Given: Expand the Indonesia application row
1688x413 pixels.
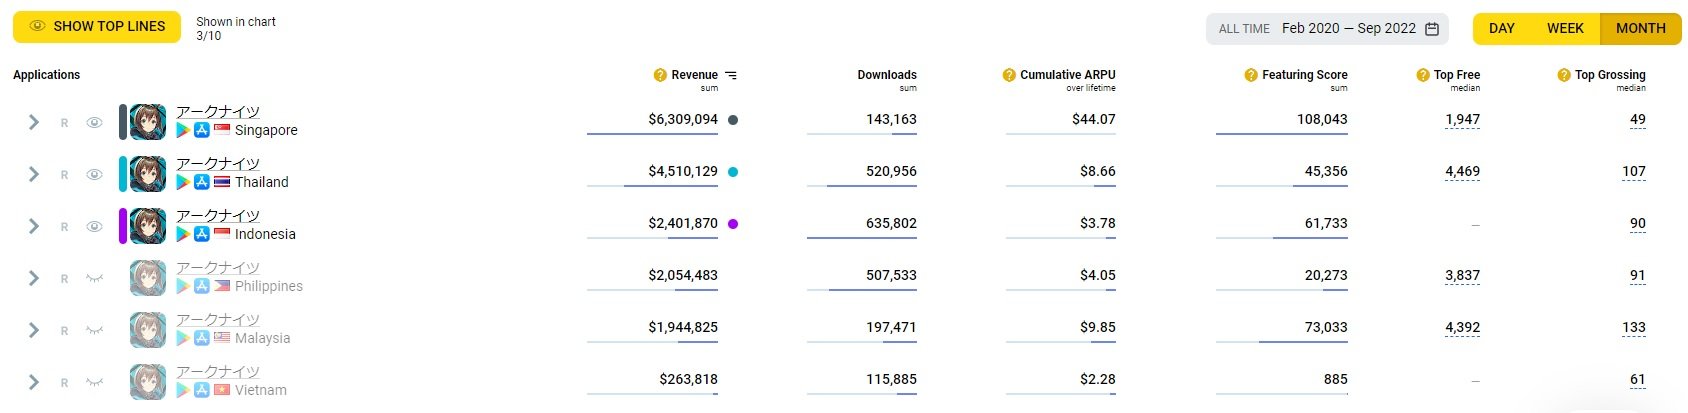Looking at the screenshot, I should 34,226.
